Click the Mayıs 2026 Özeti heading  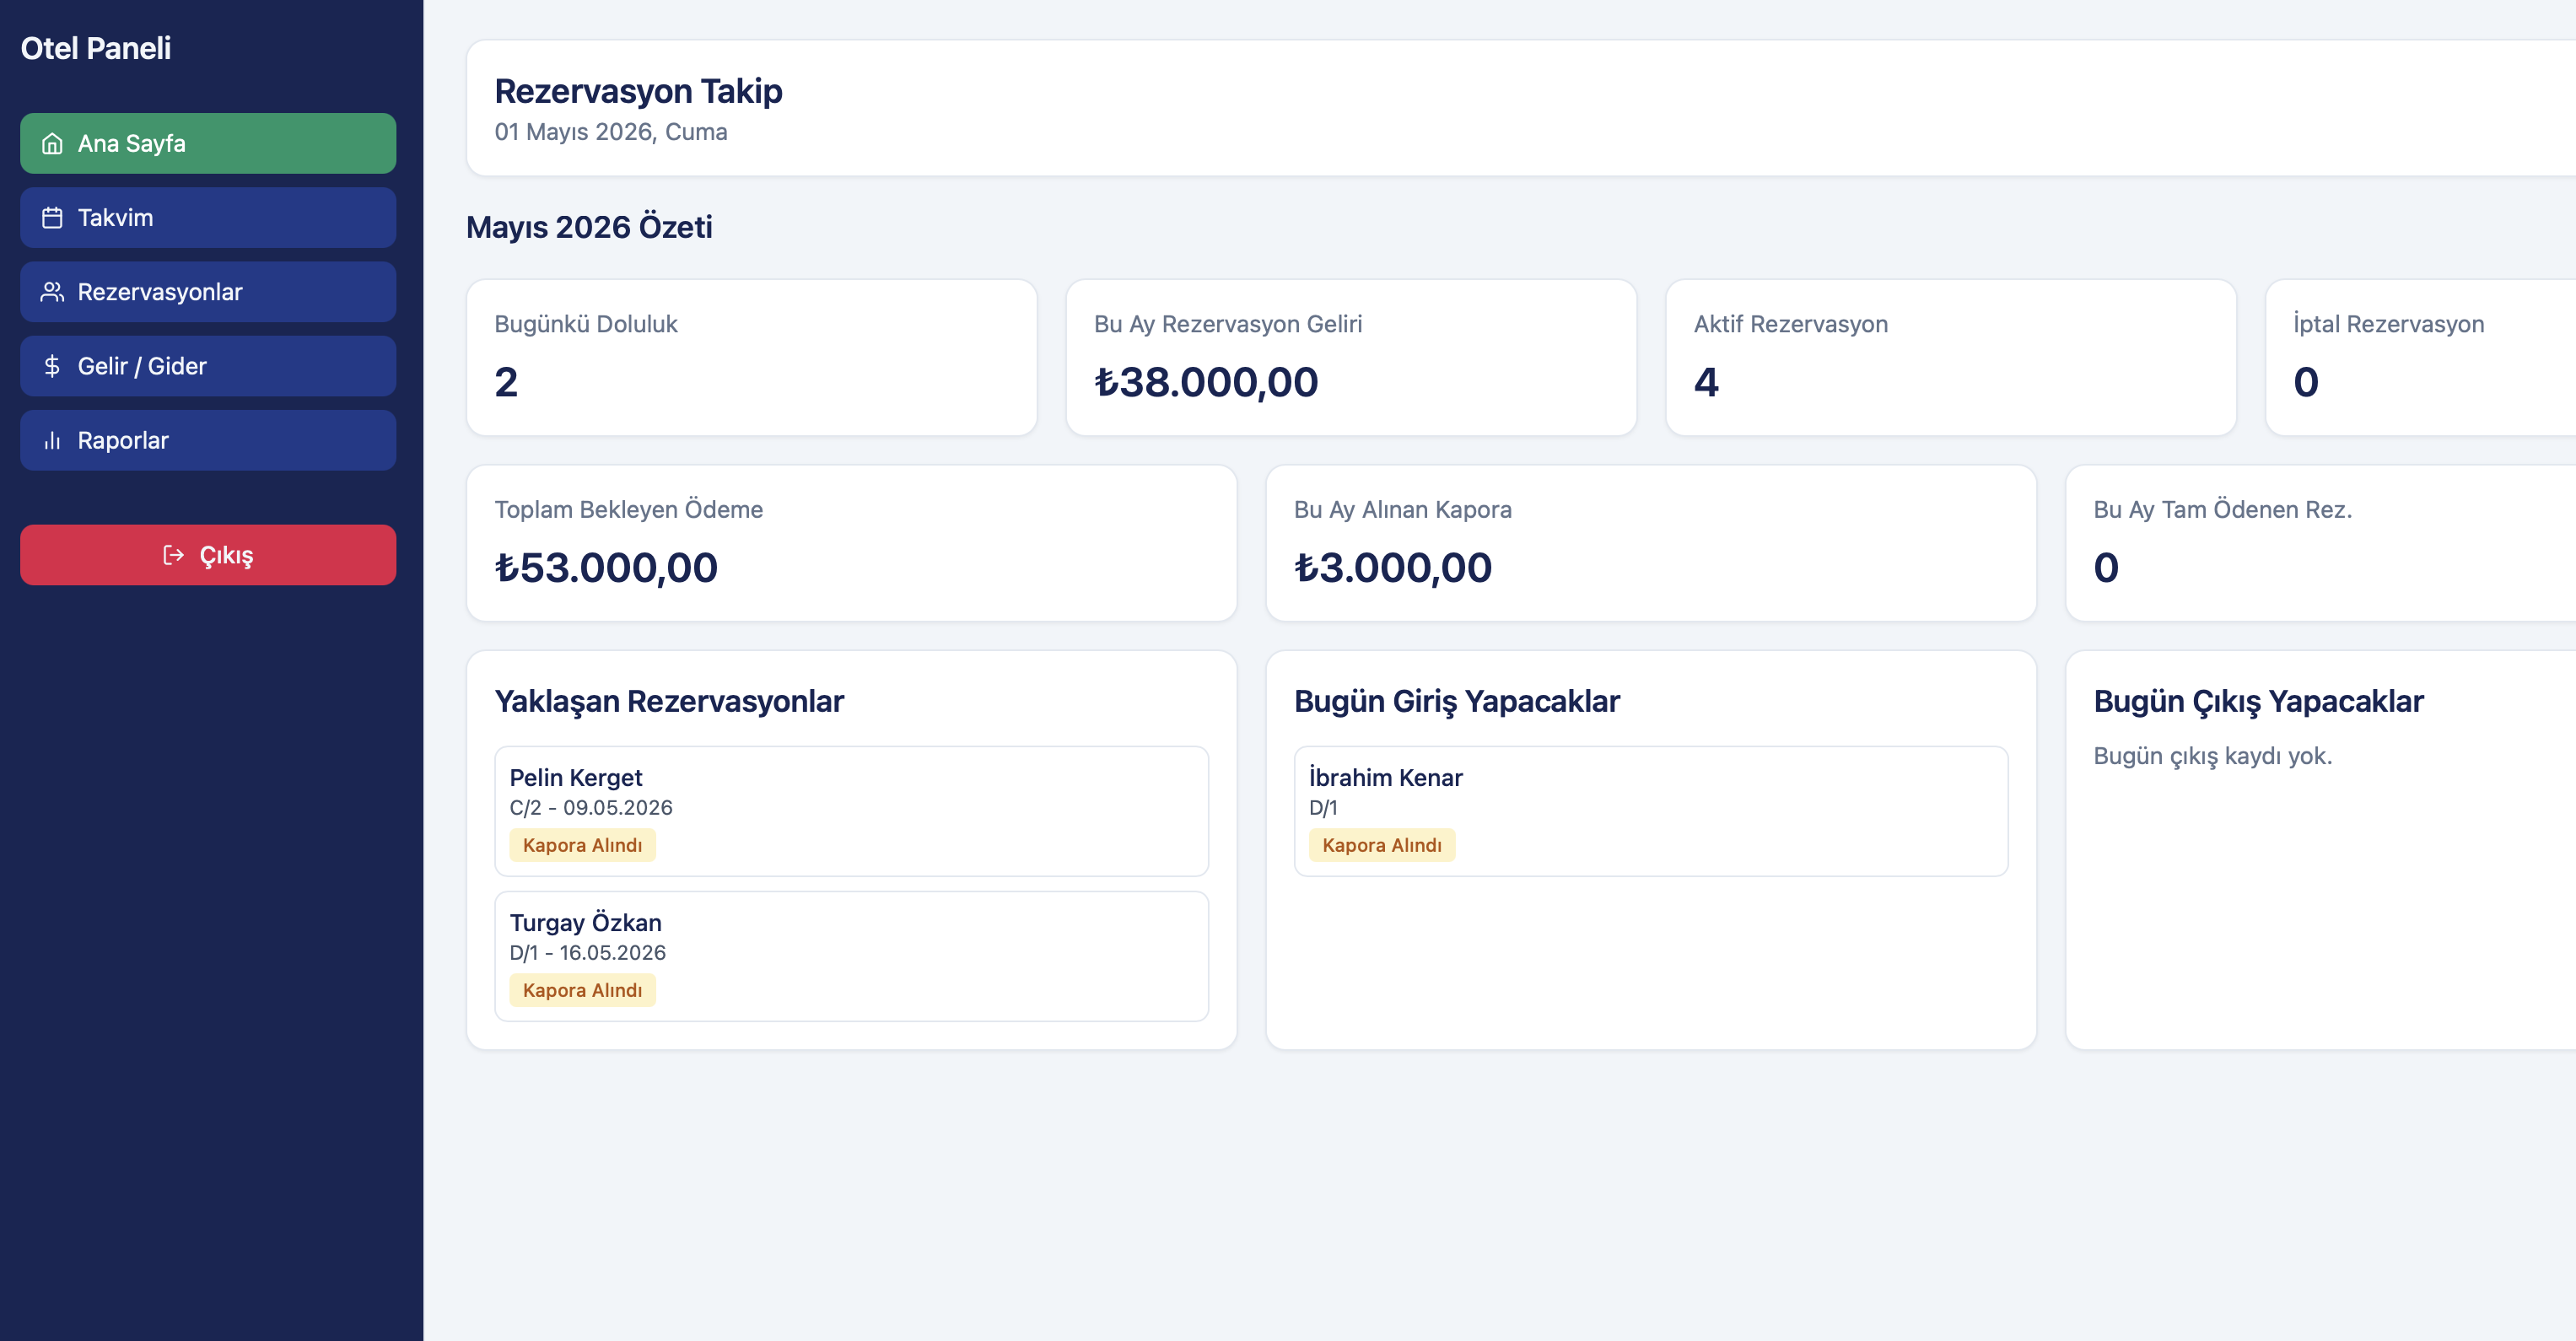pyautogui.click(x=589, y=227)
